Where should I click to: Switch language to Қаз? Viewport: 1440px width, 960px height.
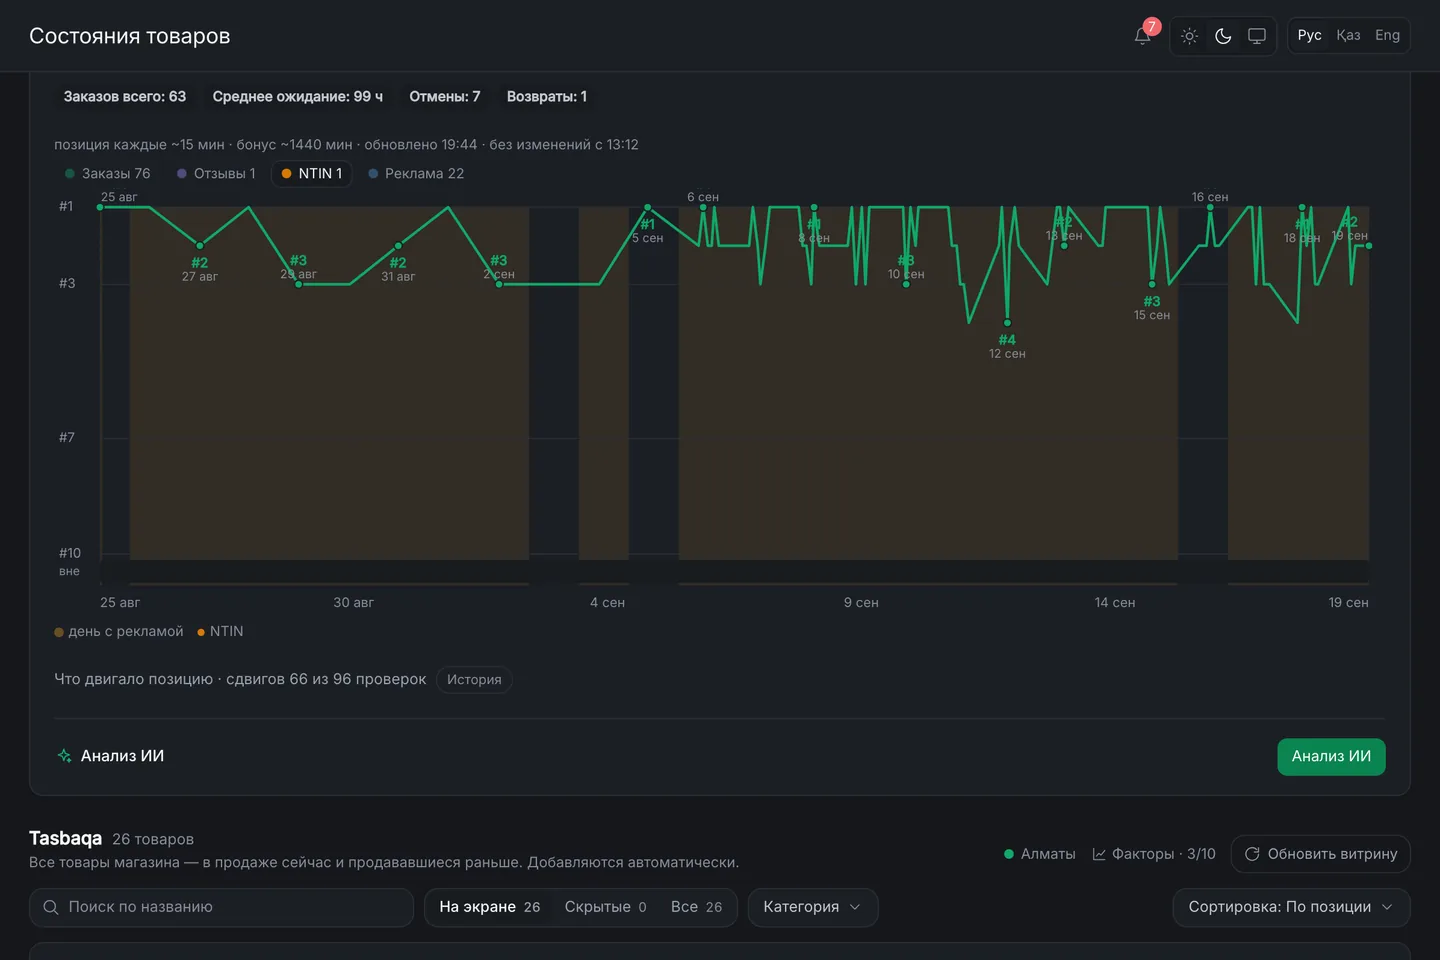pos(1348,35)
